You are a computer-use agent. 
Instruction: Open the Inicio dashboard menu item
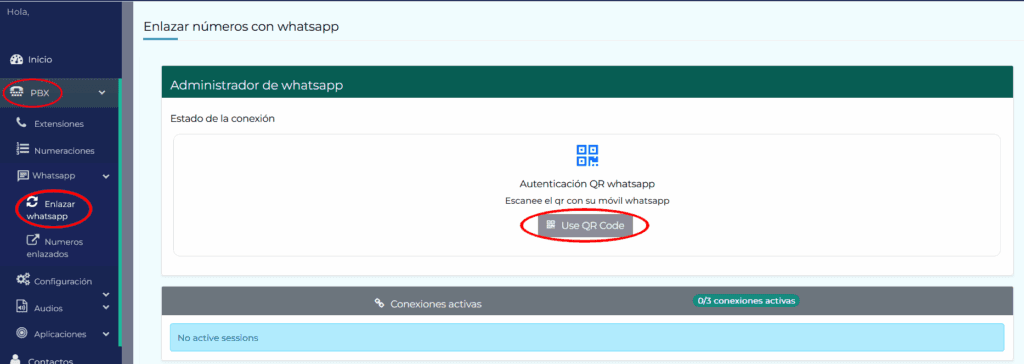click(40, 59)
